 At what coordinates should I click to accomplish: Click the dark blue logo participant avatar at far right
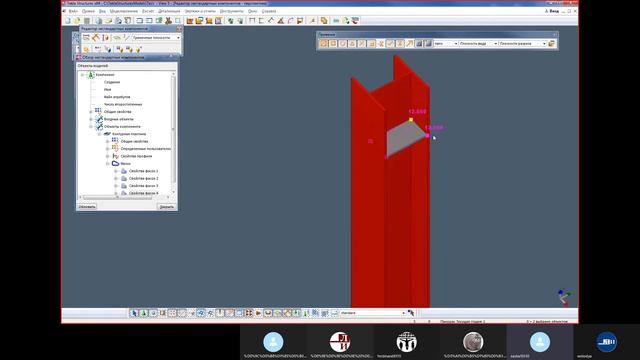click(606, 342)
